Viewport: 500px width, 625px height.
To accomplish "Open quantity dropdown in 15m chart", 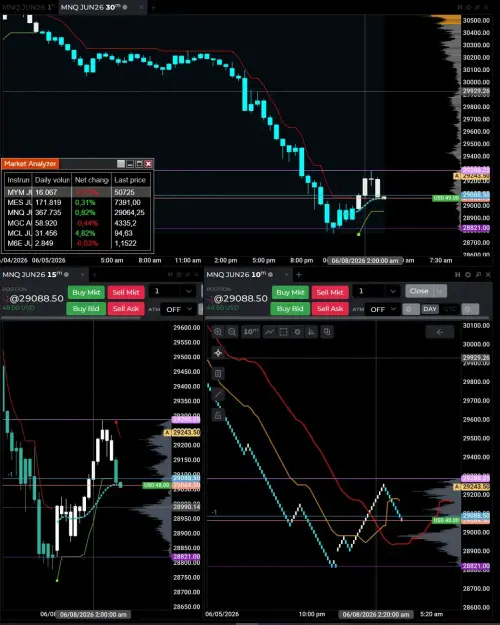I will coord(188,291).
